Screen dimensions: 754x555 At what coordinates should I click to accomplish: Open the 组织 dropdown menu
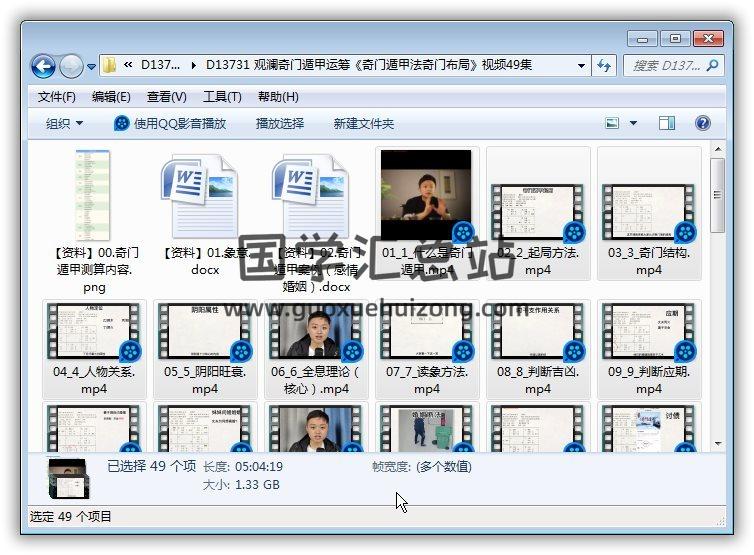(x=64, y=124)
